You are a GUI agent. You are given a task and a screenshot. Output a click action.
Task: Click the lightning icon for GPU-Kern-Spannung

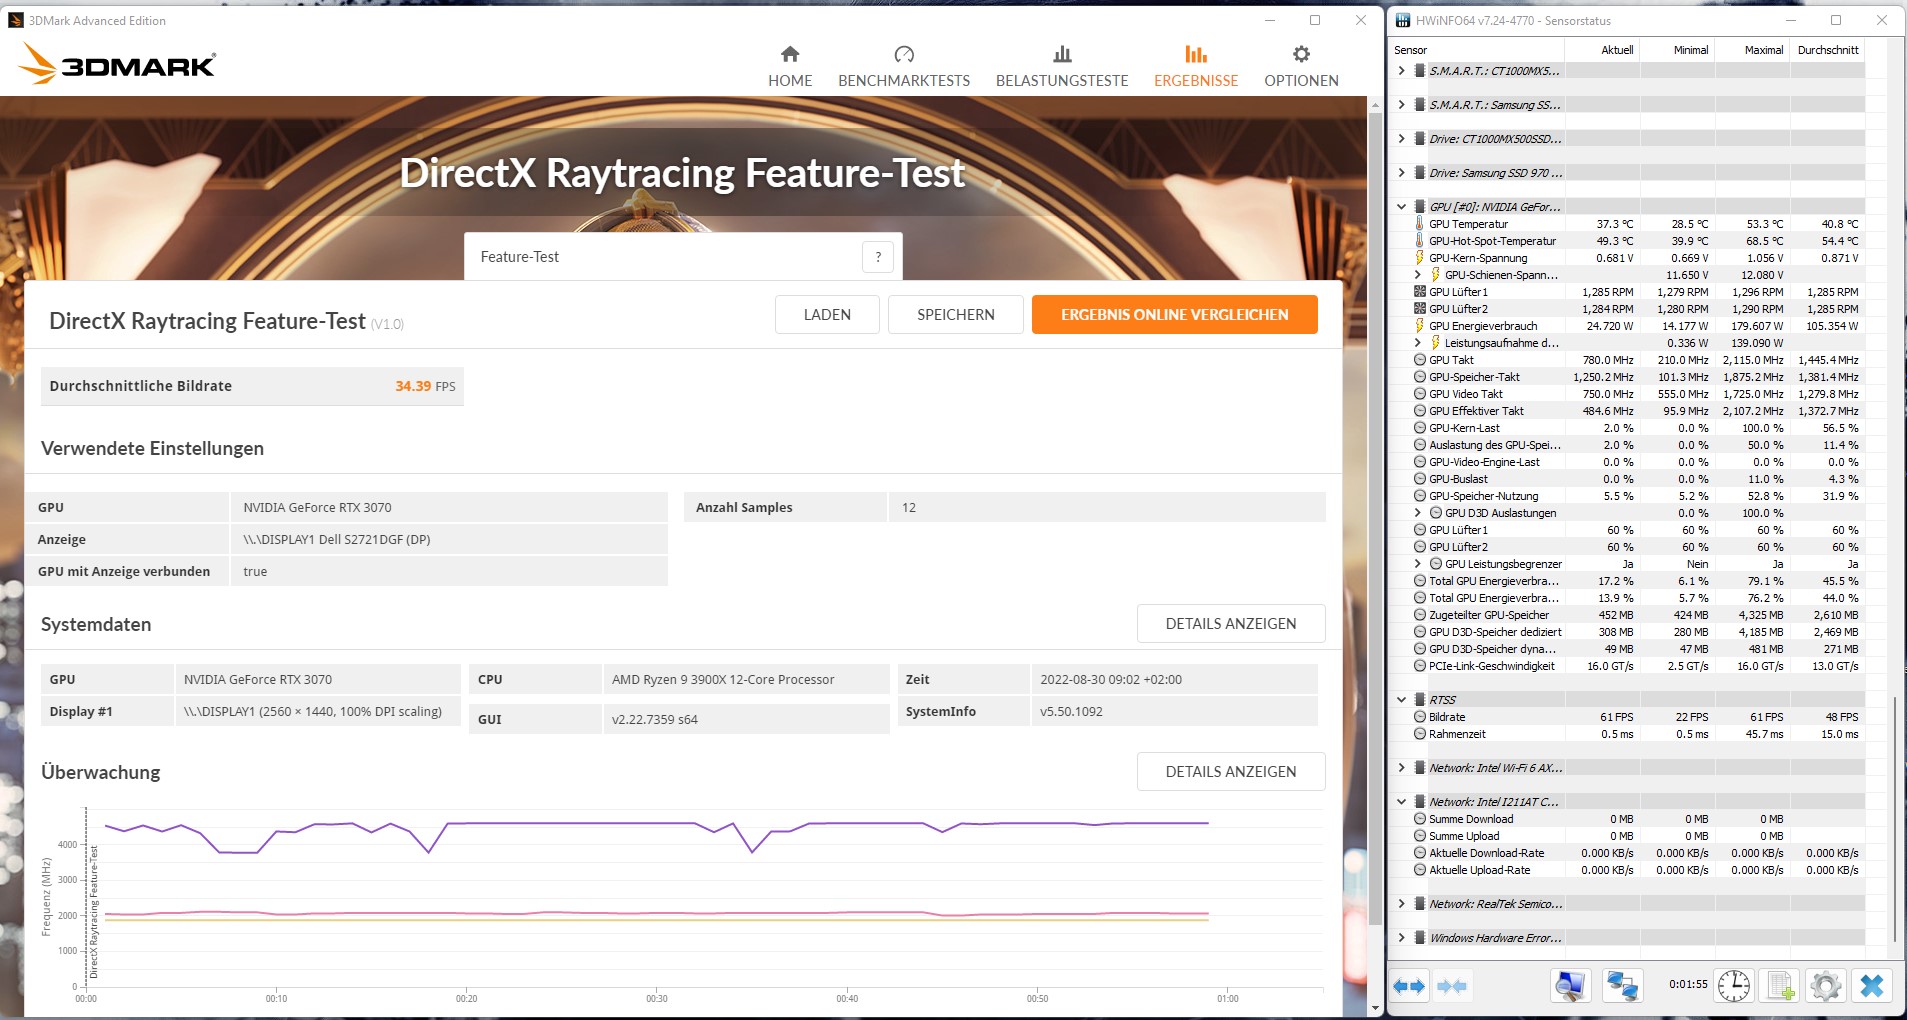pyautogui.click(x=1419, y=258)
